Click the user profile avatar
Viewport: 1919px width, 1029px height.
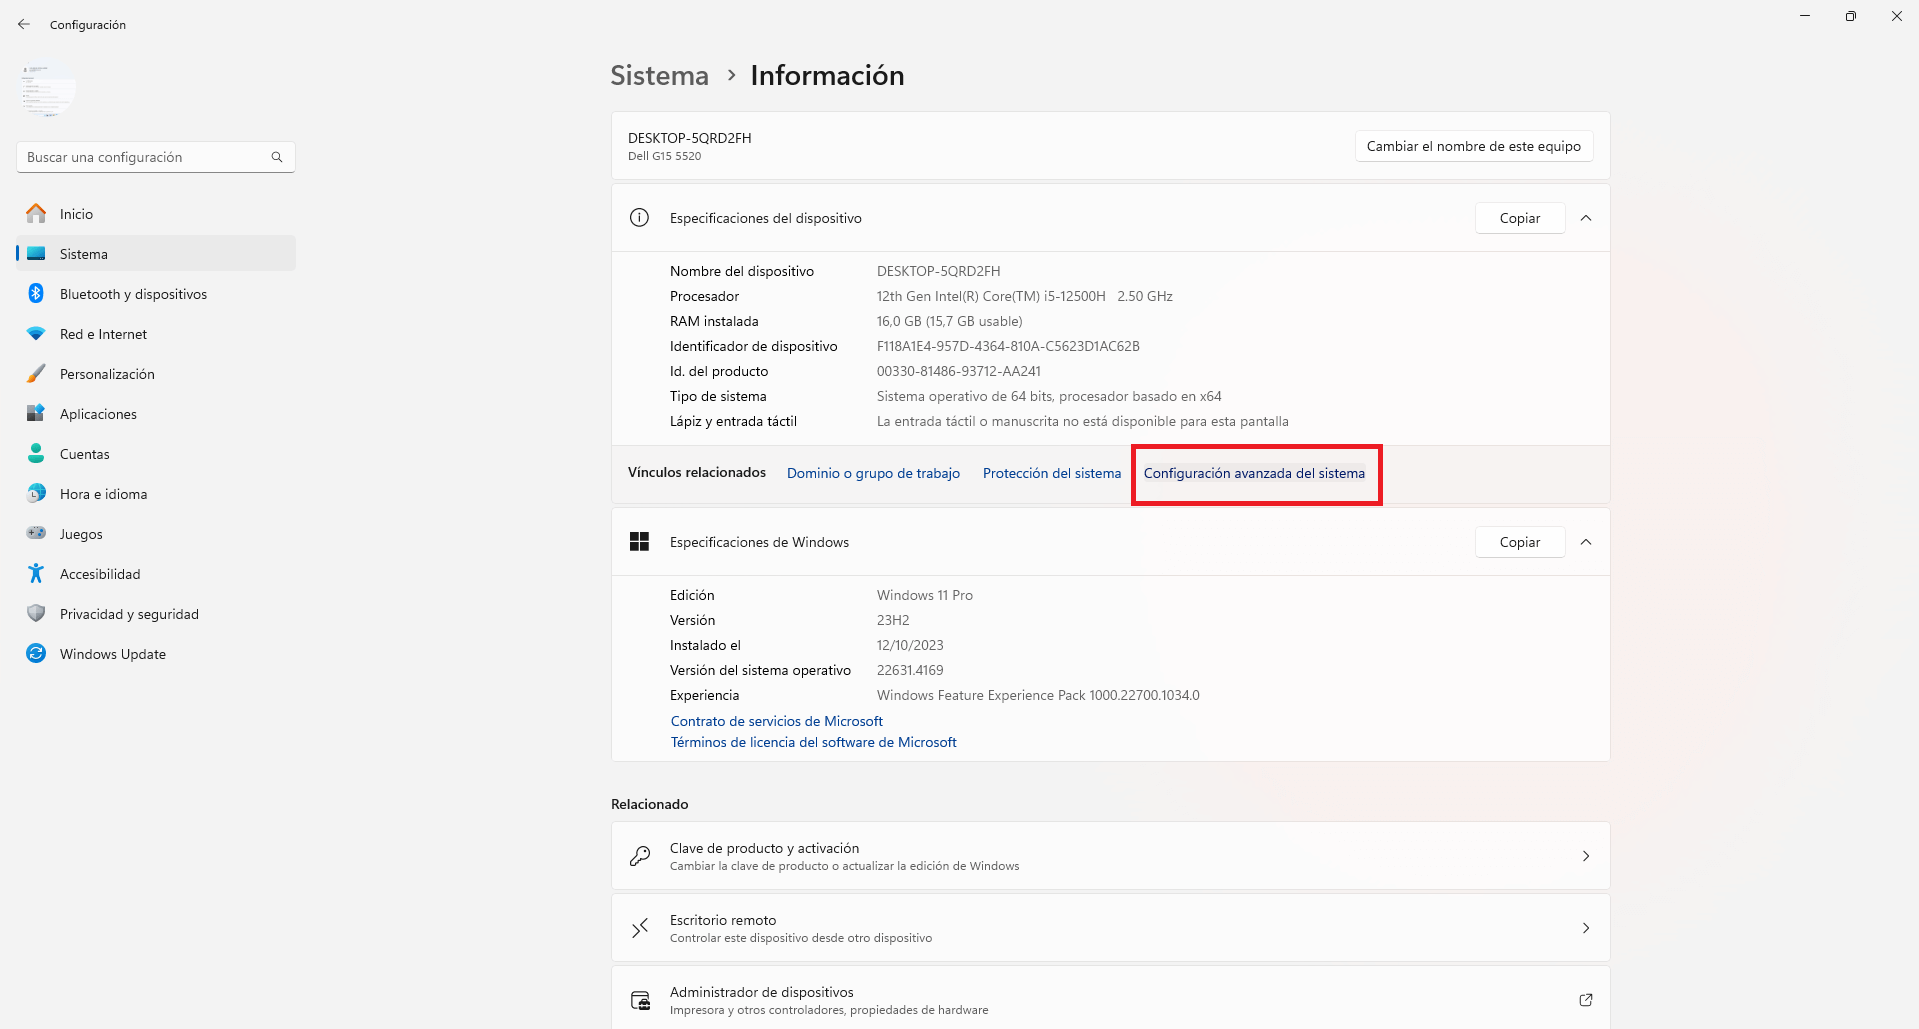[48, 88]
